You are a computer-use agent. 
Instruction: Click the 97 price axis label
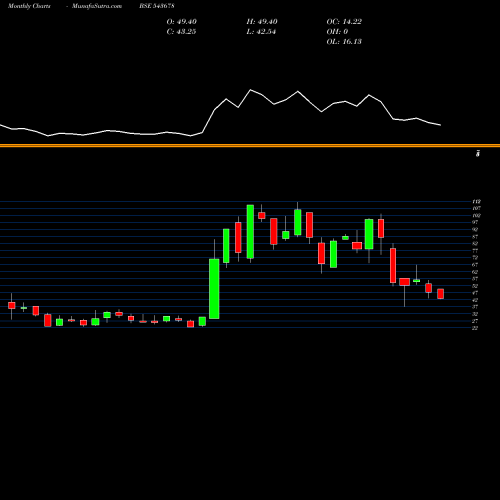coord(475,222)
